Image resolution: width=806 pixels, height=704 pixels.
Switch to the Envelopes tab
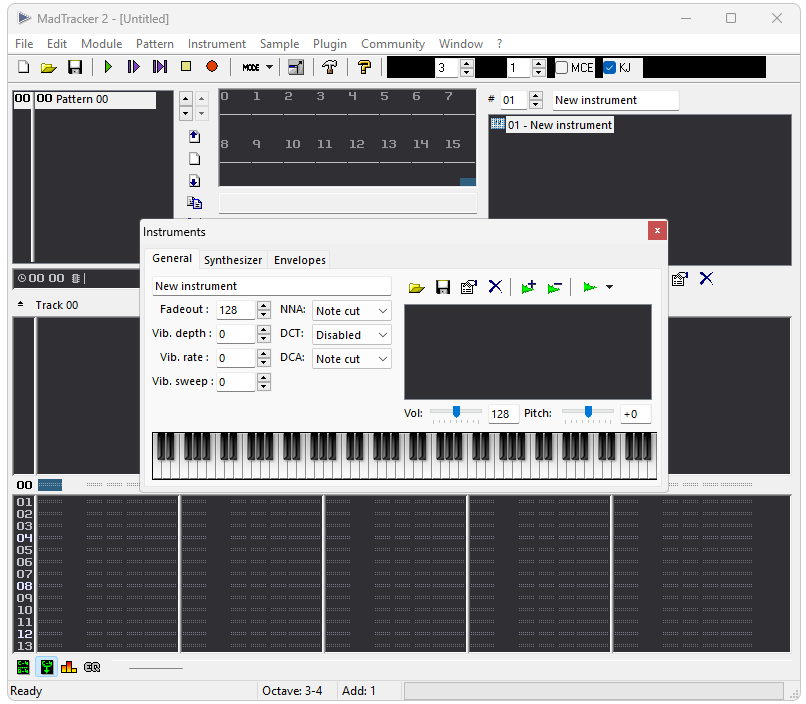pos(300,260)
